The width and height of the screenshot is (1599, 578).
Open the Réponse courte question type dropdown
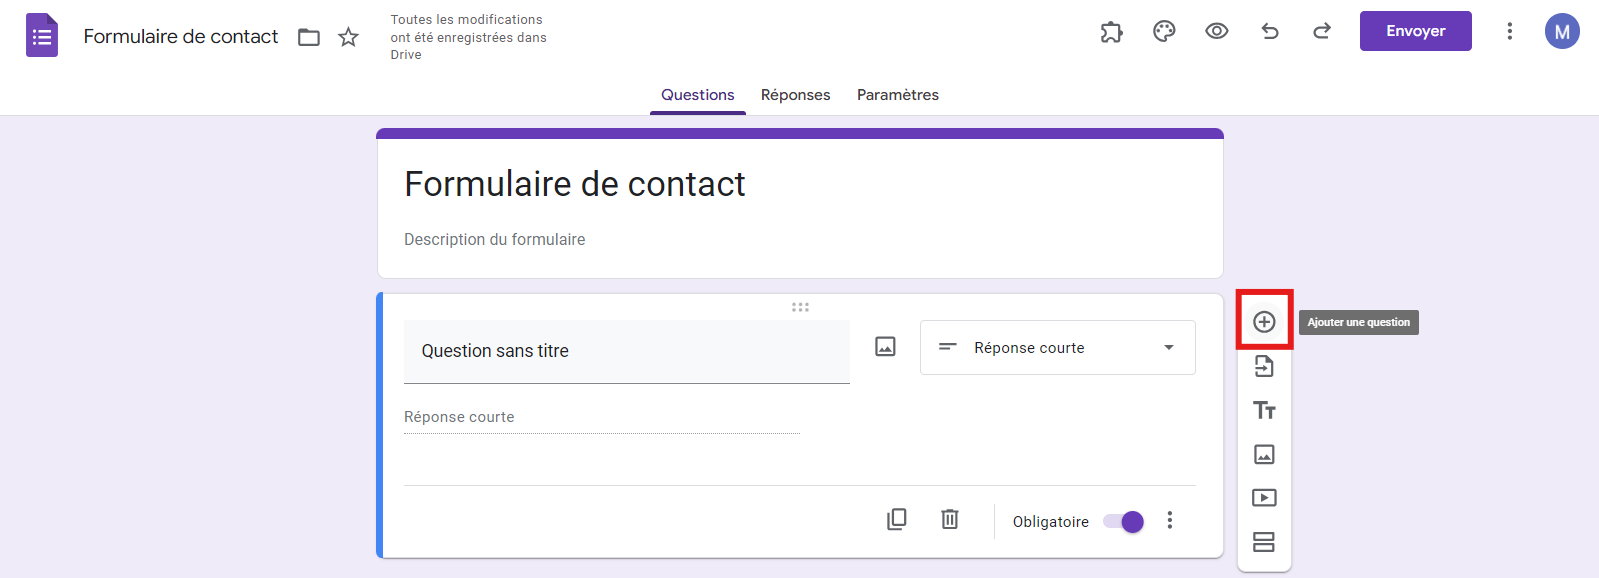click(x=1057, y=348)
